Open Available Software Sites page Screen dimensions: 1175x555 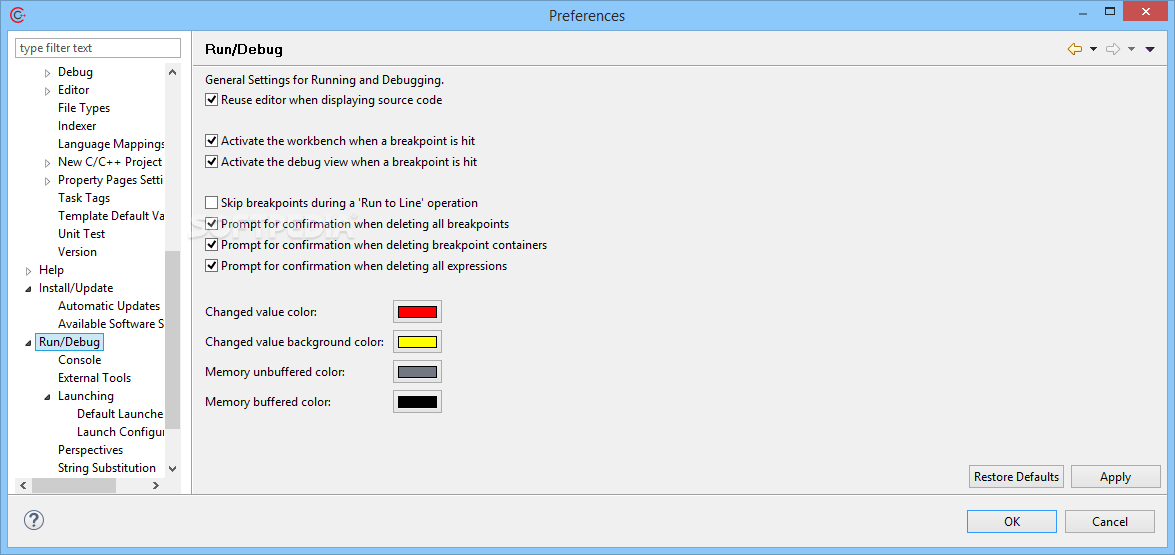[111, 324]
